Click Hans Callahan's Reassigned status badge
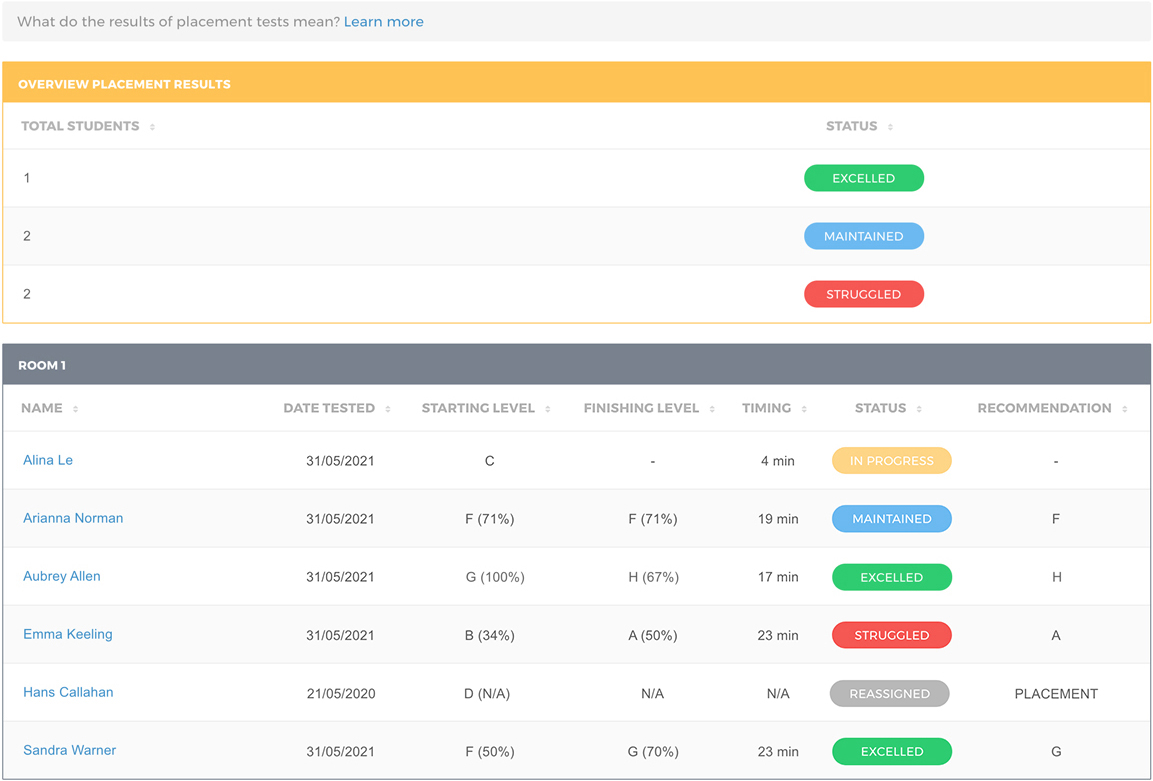This screenshot has width=1153, height=781. pyautogui.click(x=889, y=693)
